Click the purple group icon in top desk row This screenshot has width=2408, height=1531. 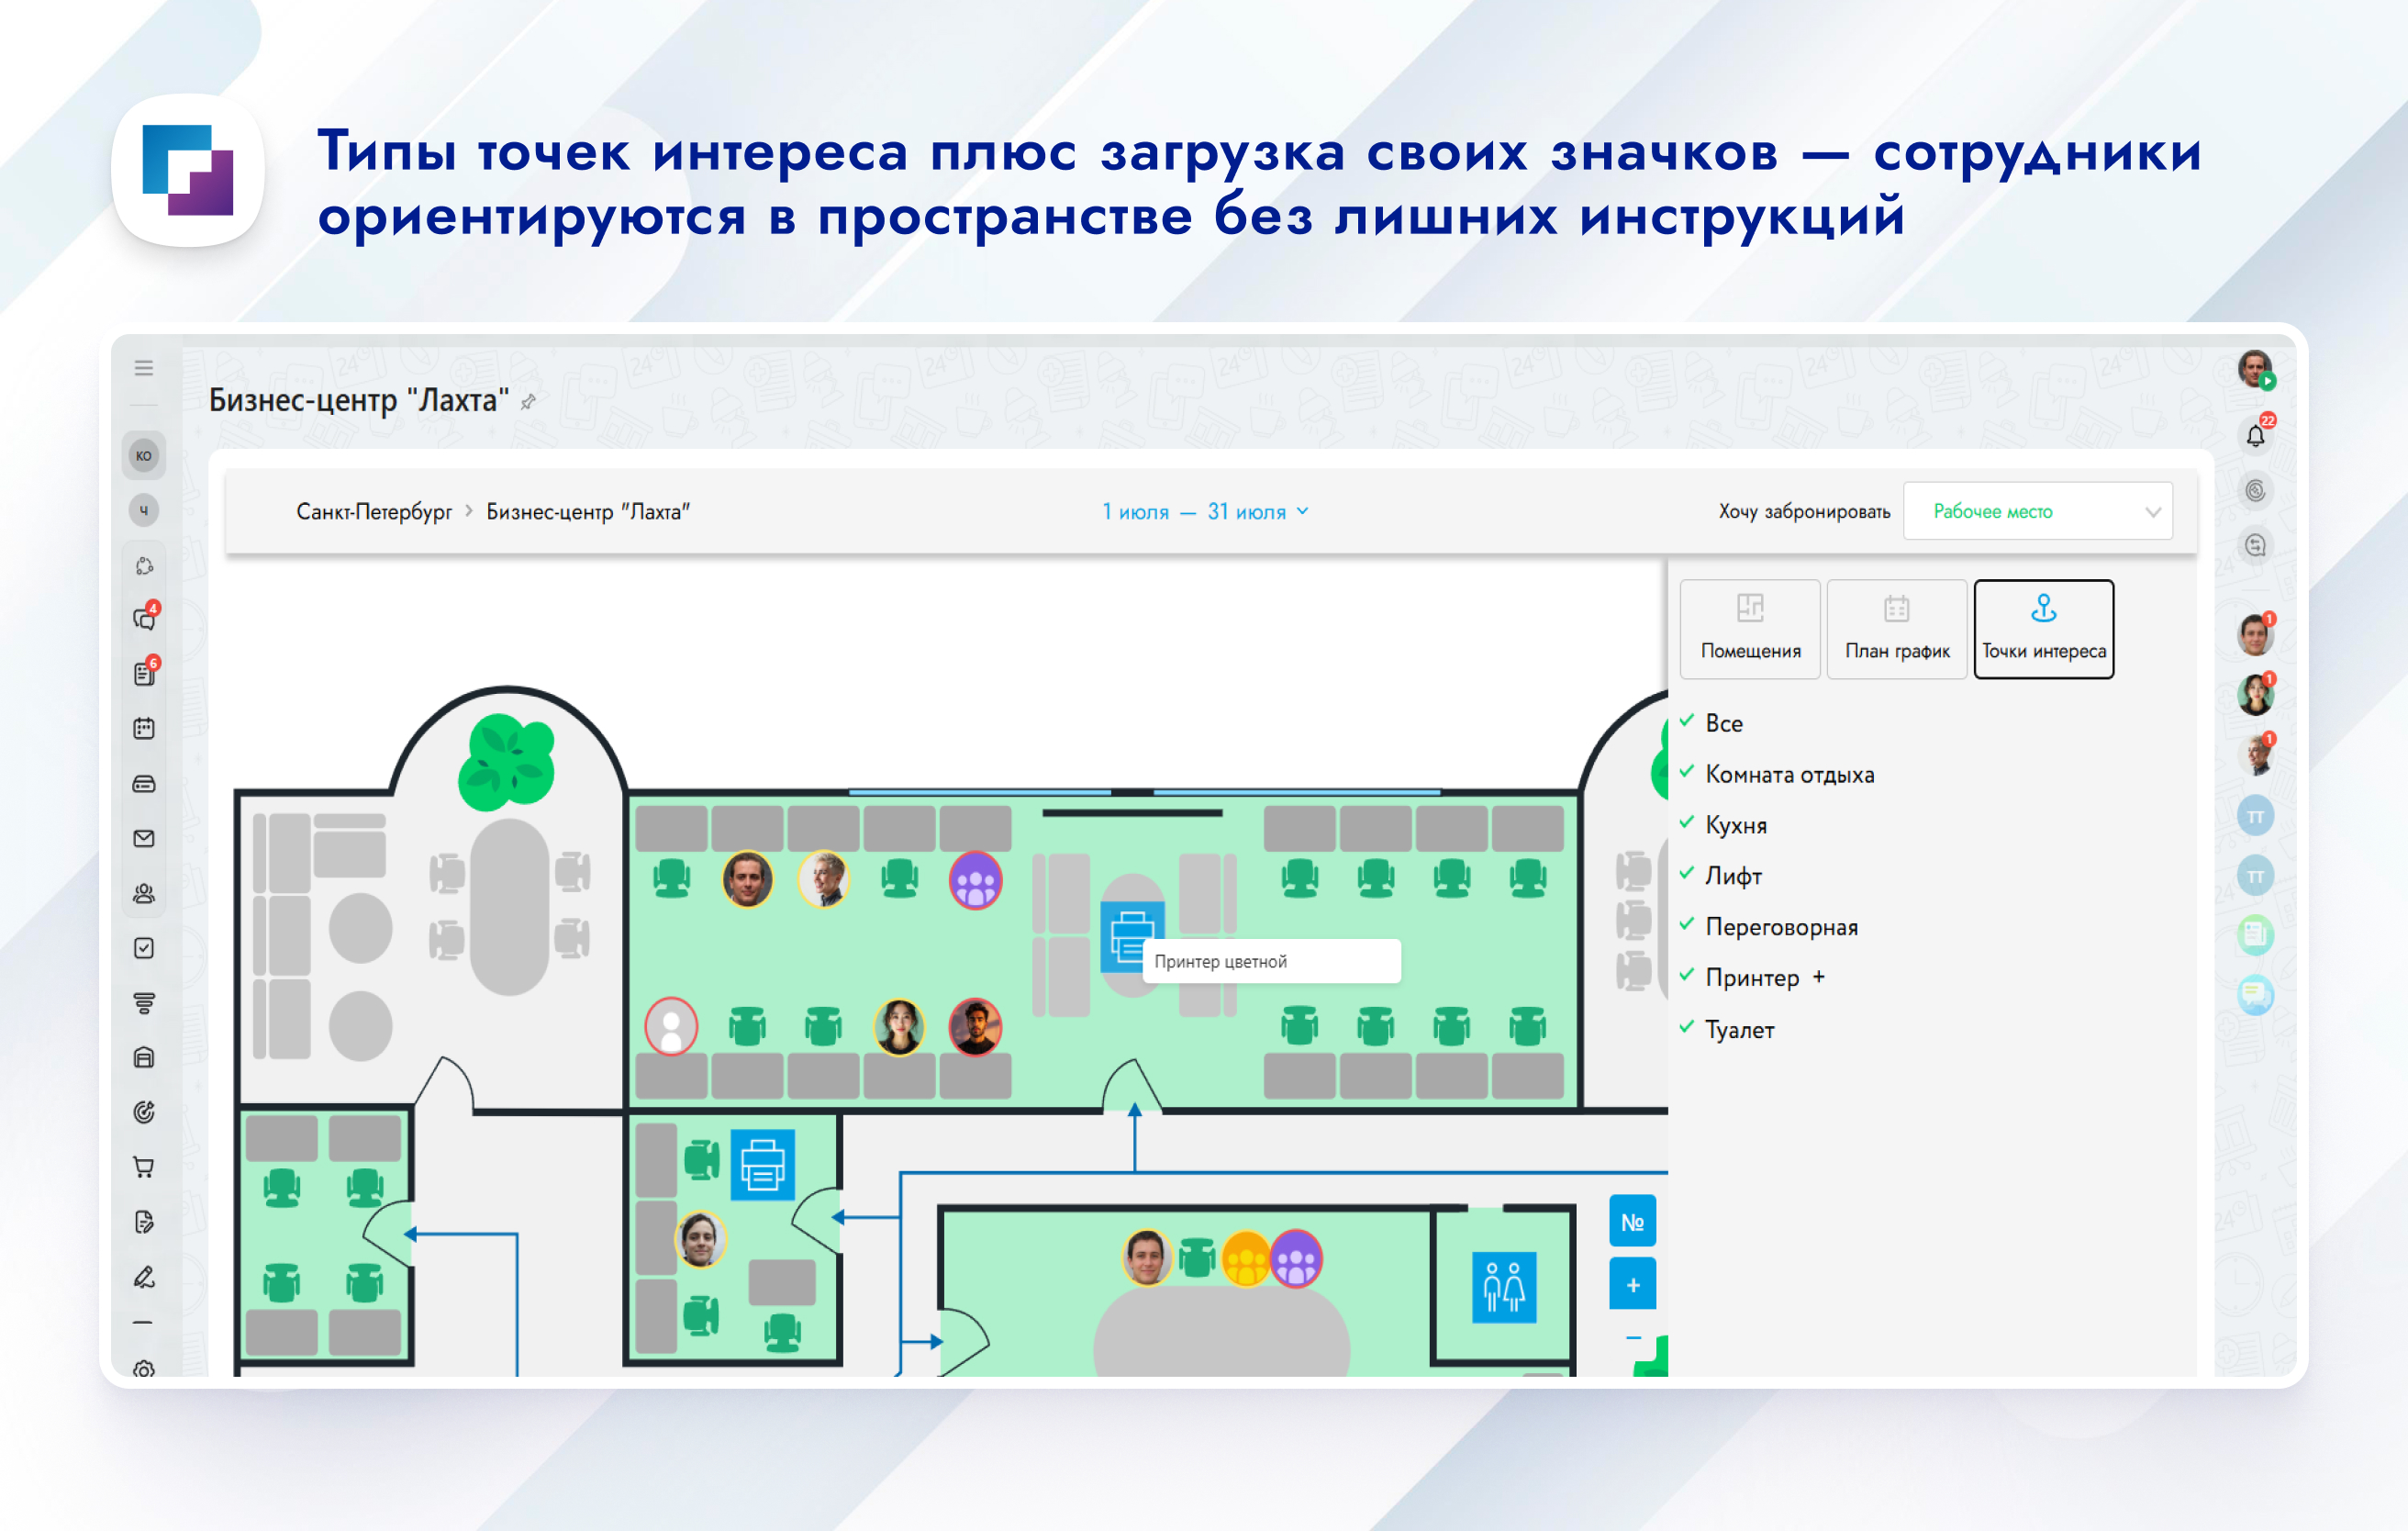click(975, 881)
